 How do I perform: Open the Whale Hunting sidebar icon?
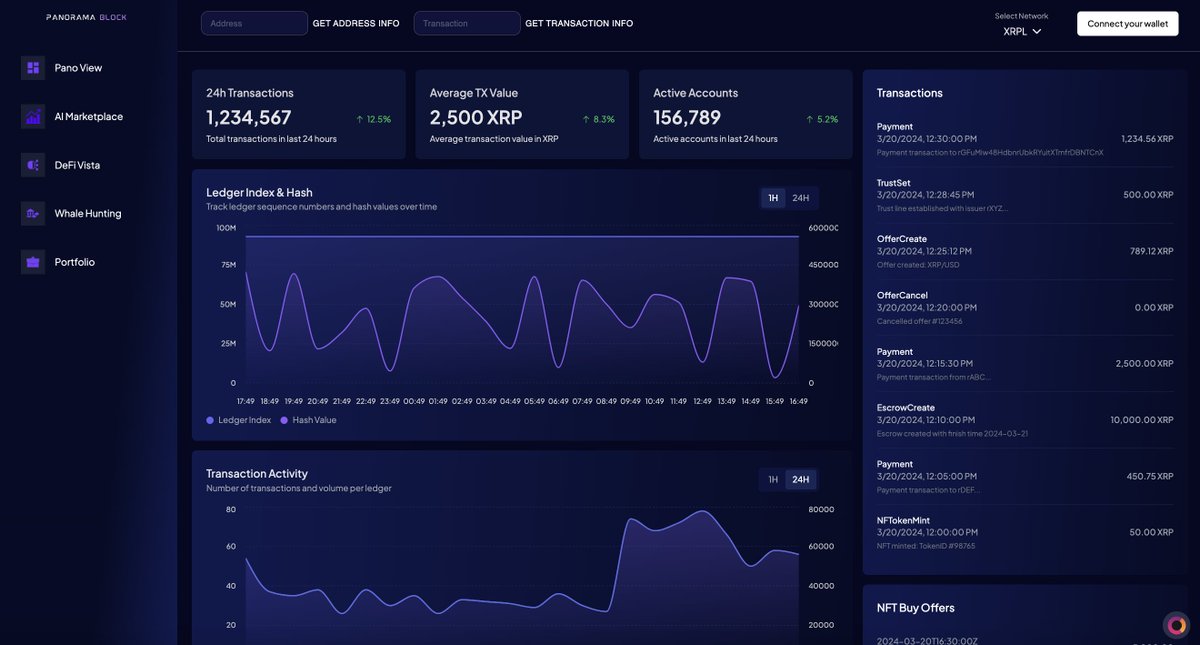33,213
